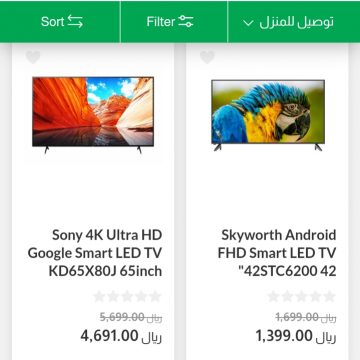
Task: Open the Skyworth Android FHD title link
Action: point(277,253)
